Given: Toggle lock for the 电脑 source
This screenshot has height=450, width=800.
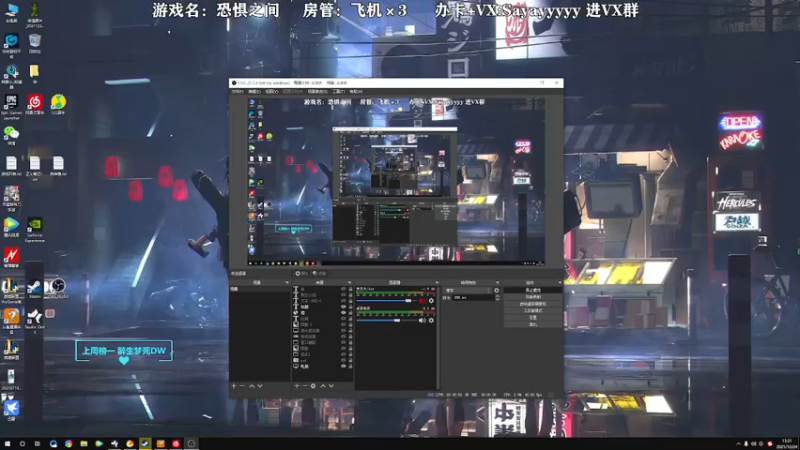Looking at the screenshot, I should 351,366.
